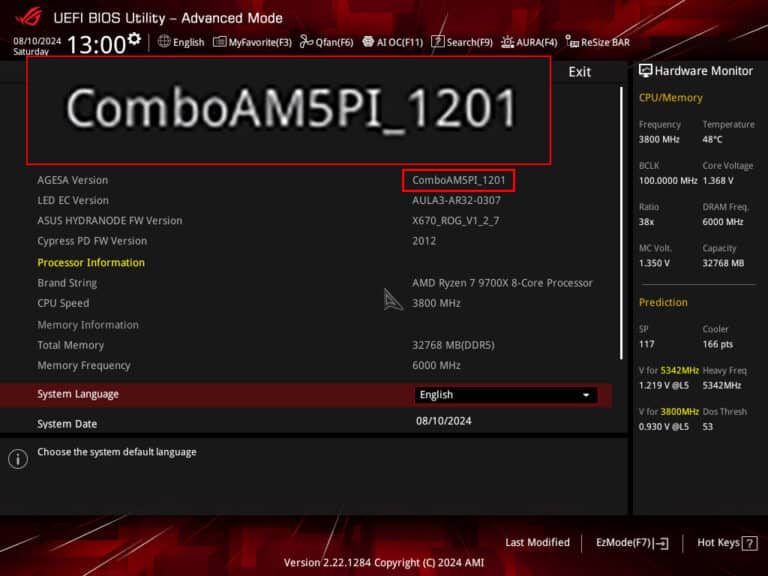Open Last Modified list

[x=537, y=542]
